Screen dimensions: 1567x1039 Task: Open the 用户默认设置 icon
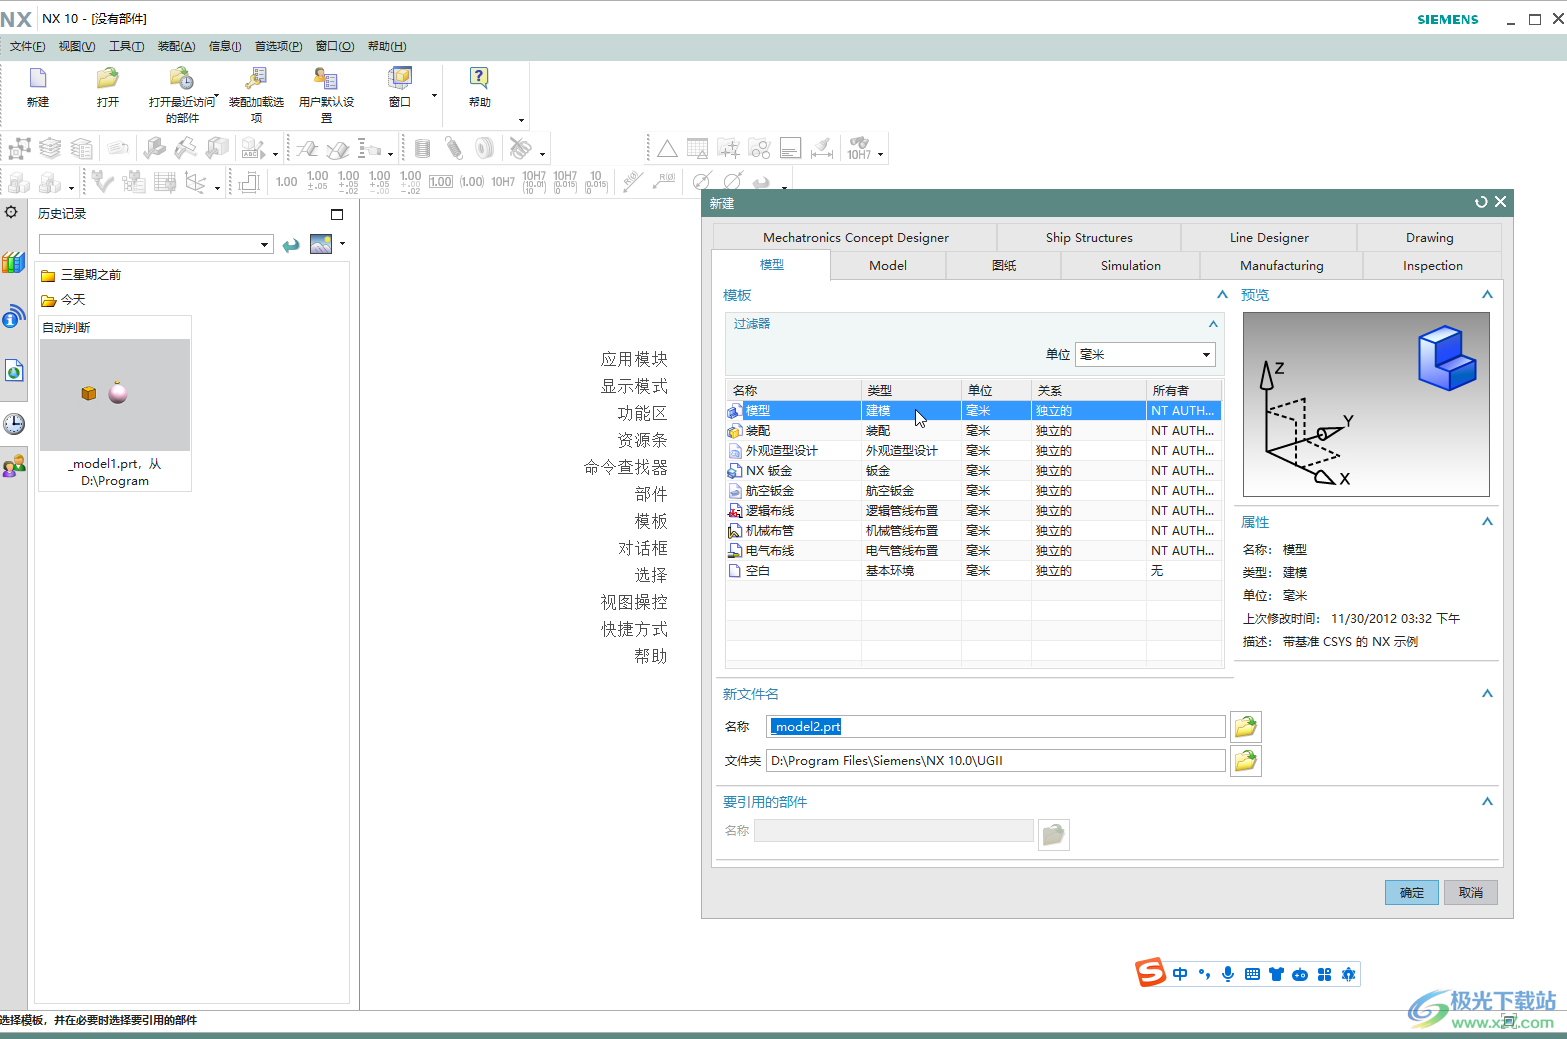point(326,79)
